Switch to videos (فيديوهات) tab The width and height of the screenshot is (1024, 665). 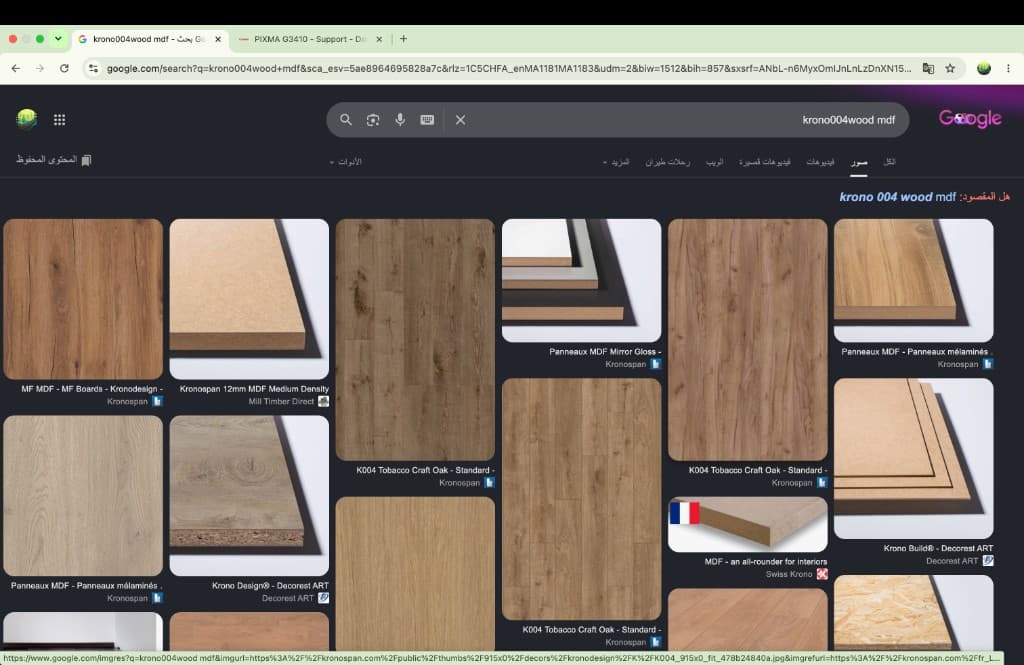tap(820, 161)
